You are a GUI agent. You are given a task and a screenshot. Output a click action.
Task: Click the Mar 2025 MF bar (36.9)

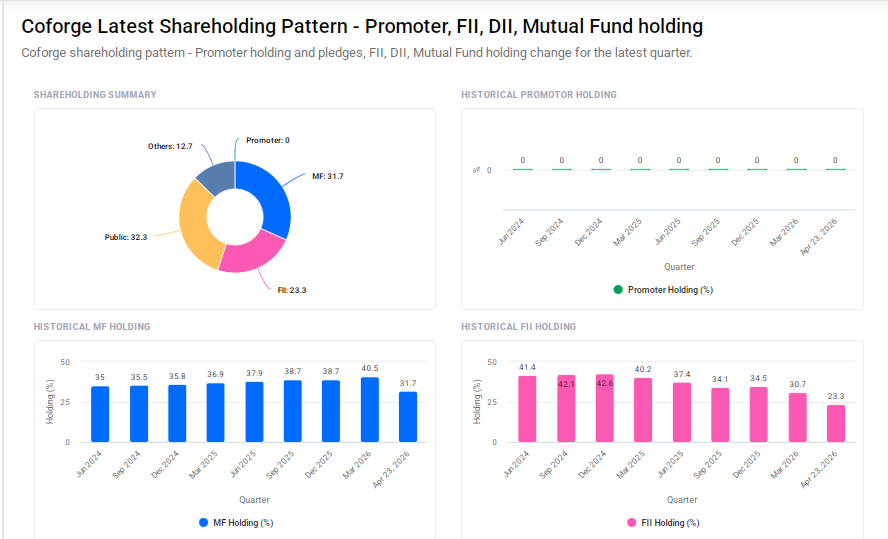pos(215,413)
